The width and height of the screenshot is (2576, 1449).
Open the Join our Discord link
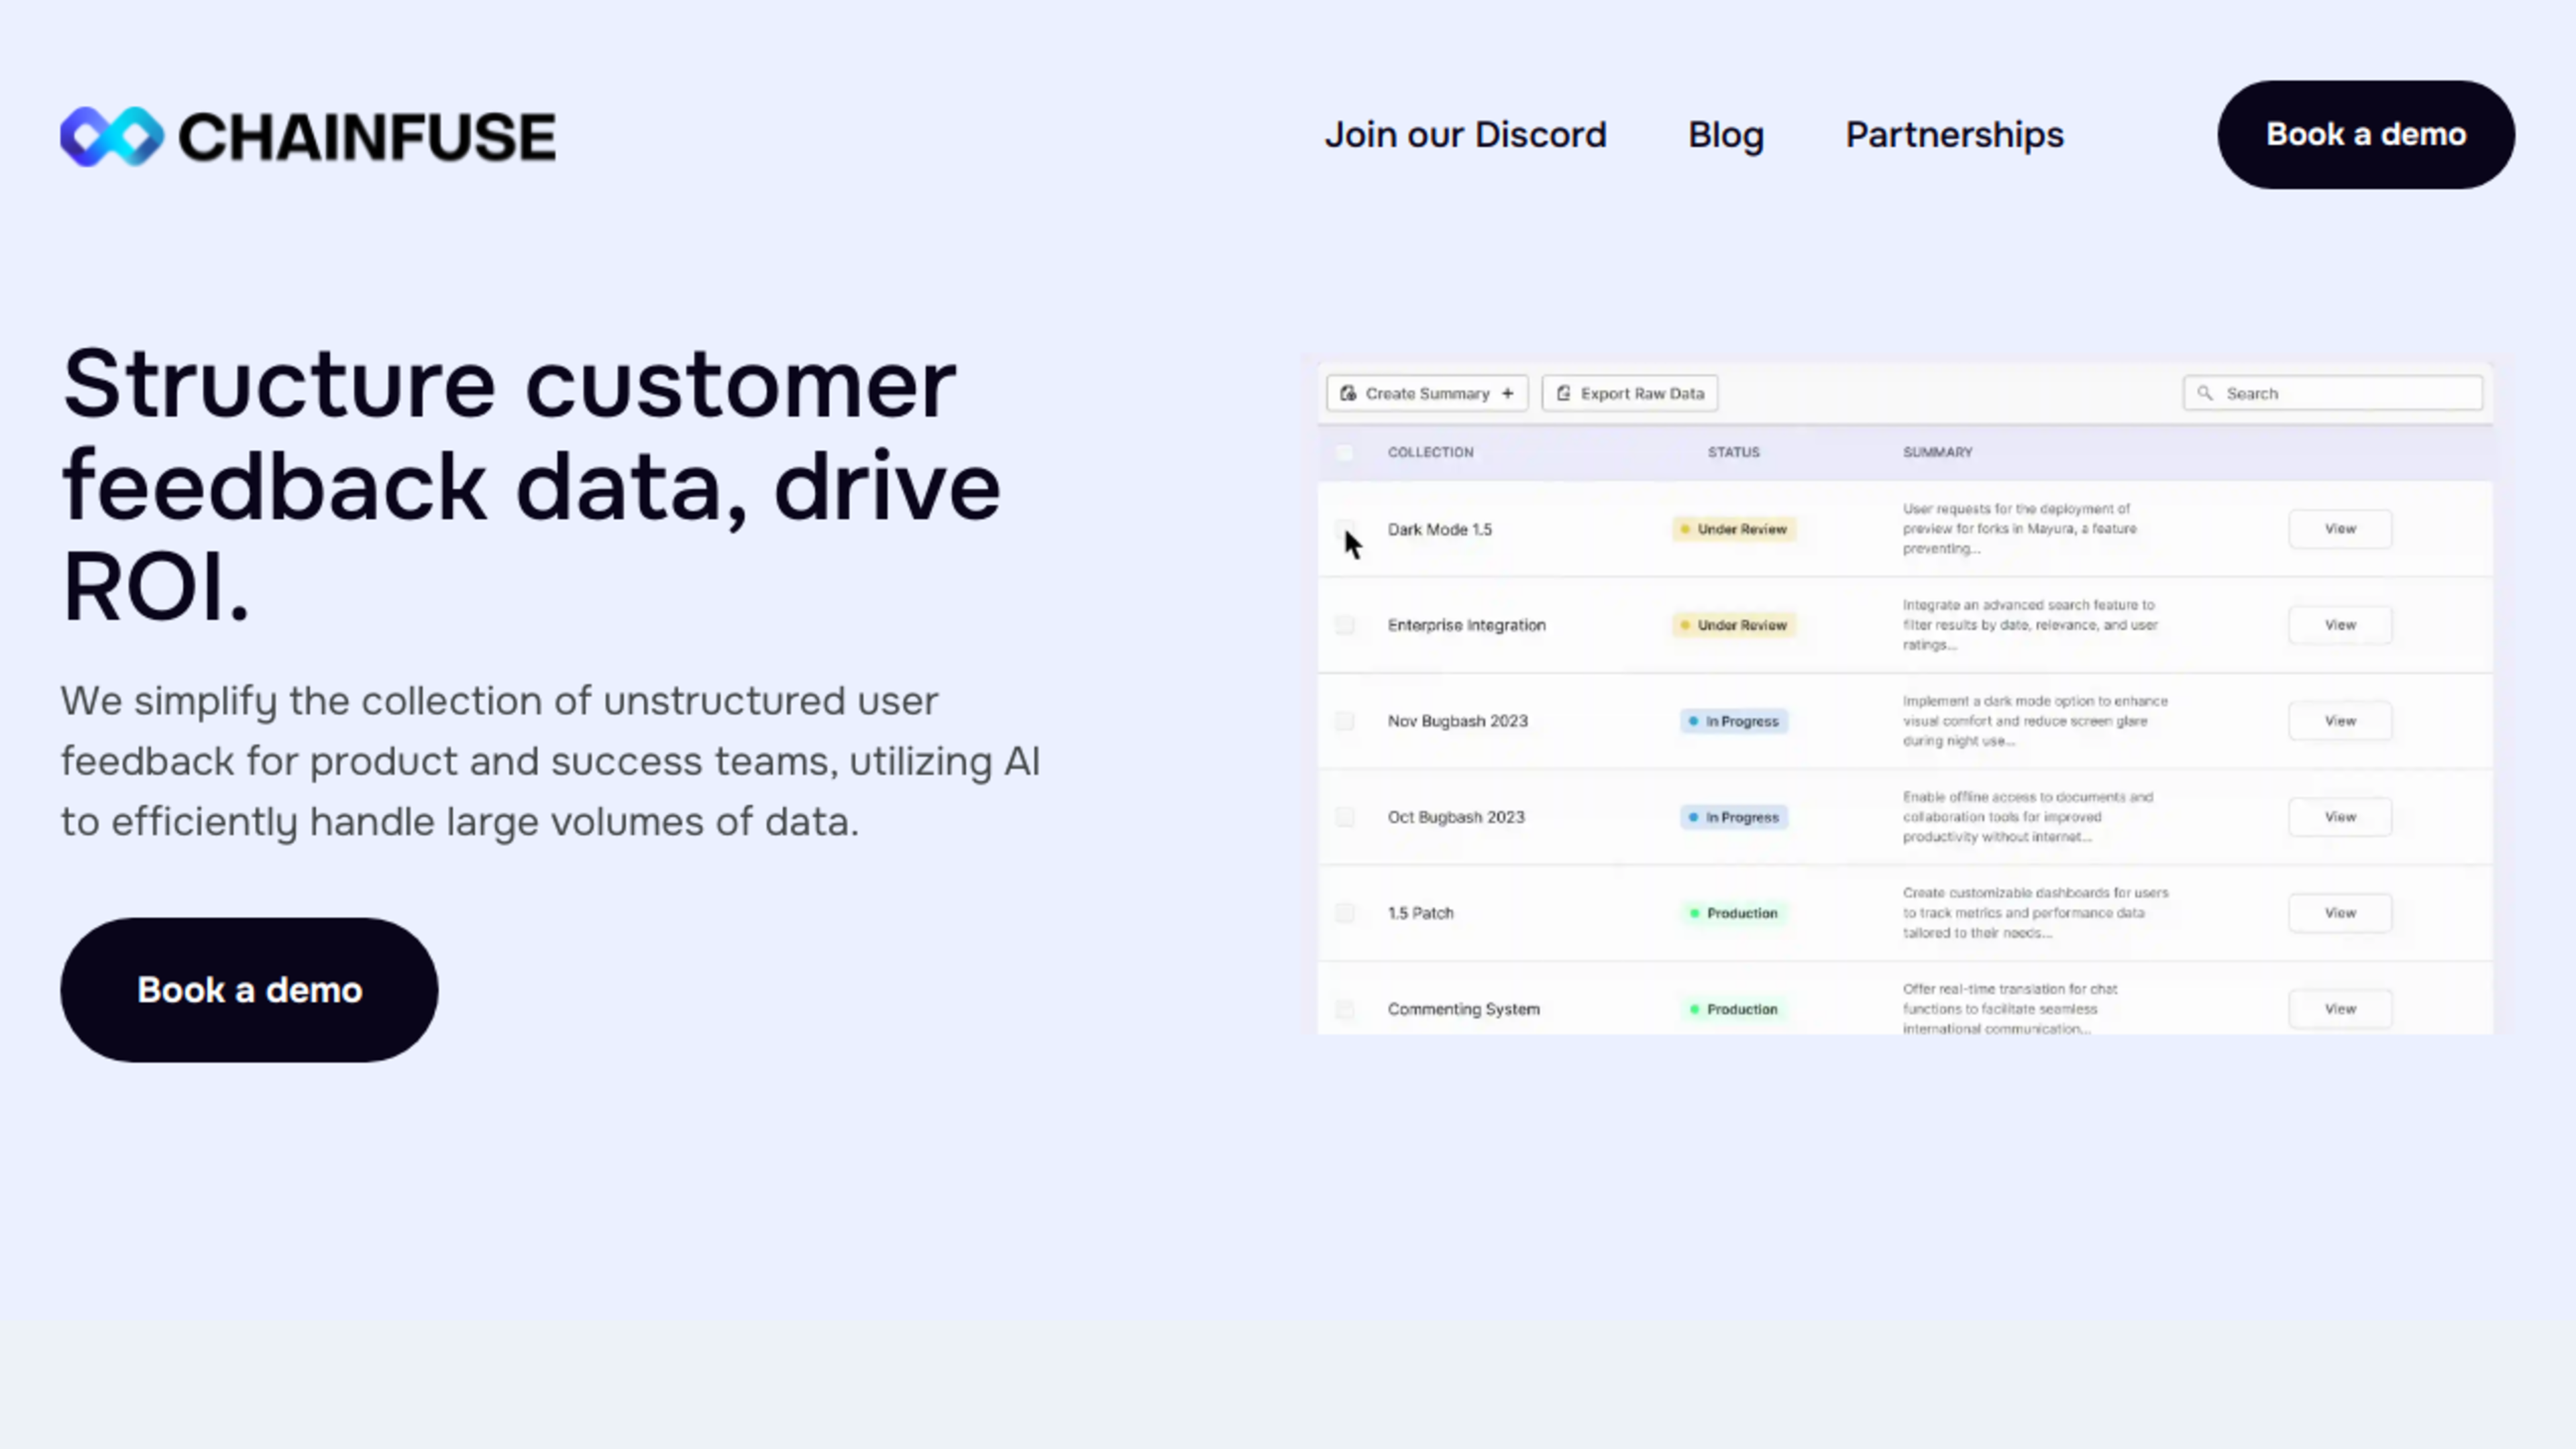(x=1465, y=135)
